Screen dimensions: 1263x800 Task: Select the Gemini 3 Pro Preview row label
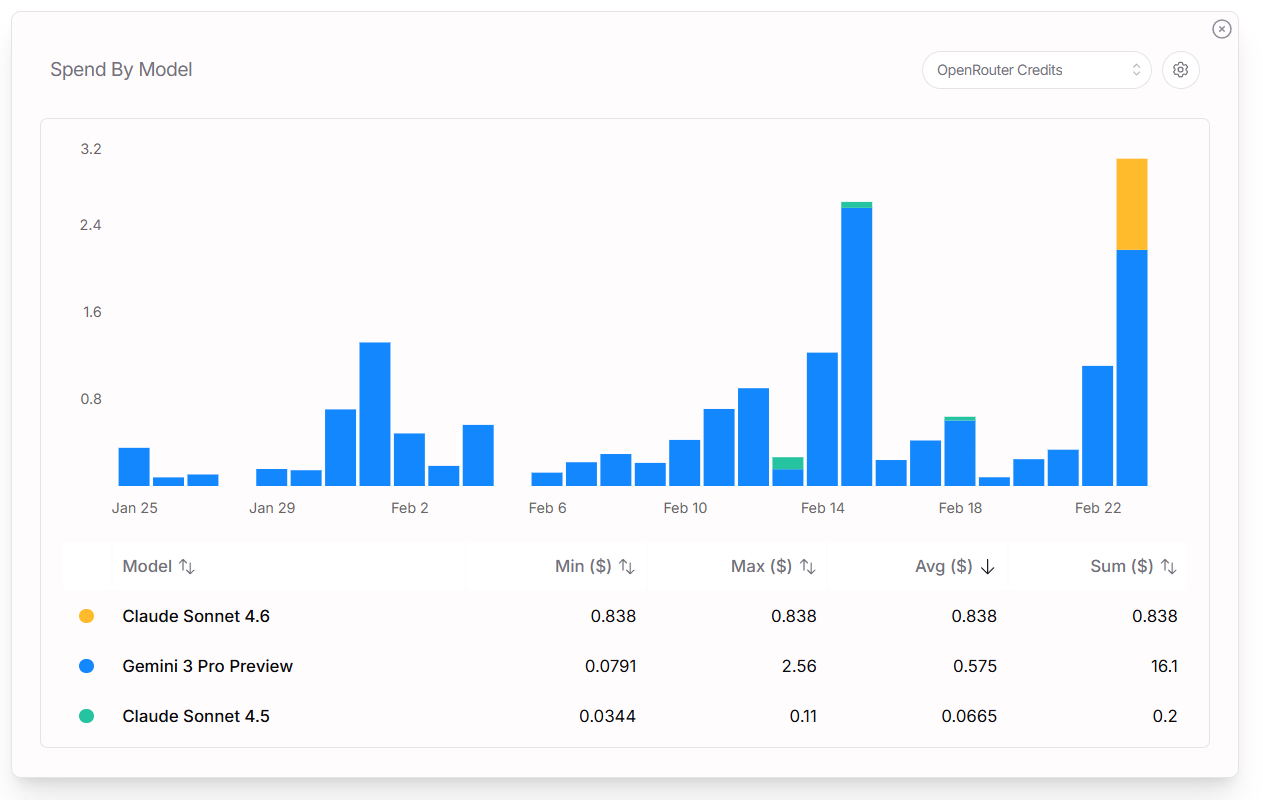point(207,666)
